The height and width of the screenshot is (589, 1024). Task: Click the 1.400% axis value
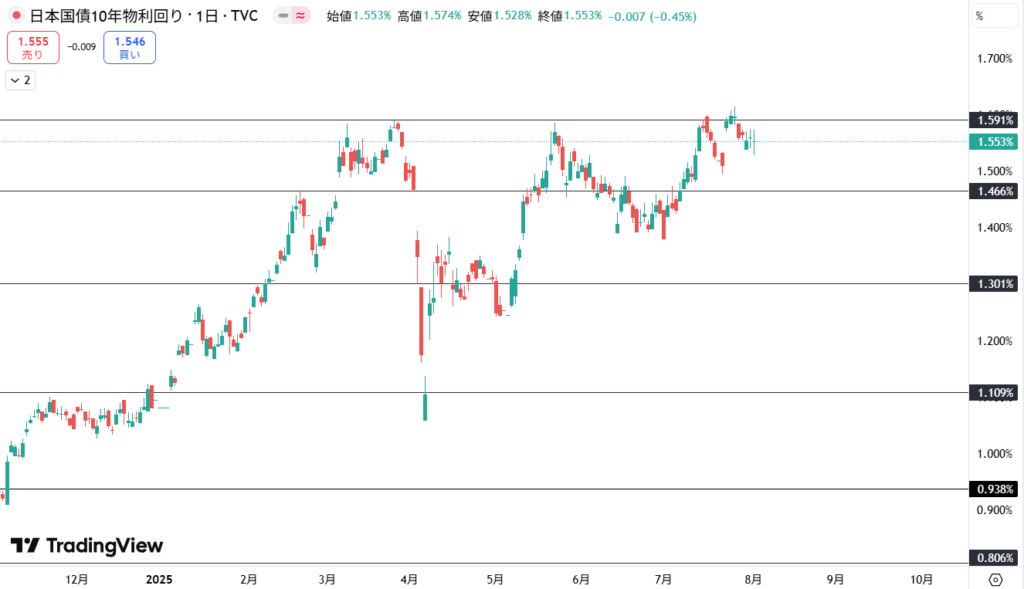tap(995, 228)
